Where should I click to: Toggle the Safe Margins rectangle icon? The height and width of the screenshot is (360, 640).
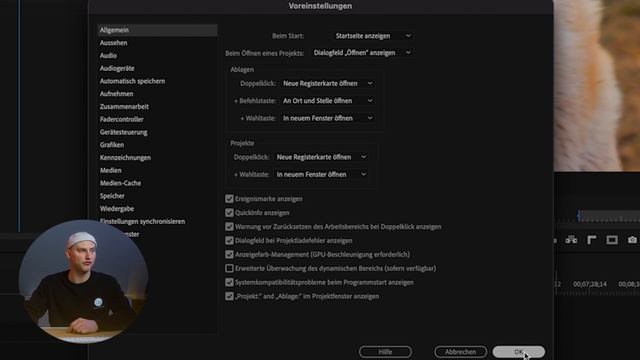[611, 240]
